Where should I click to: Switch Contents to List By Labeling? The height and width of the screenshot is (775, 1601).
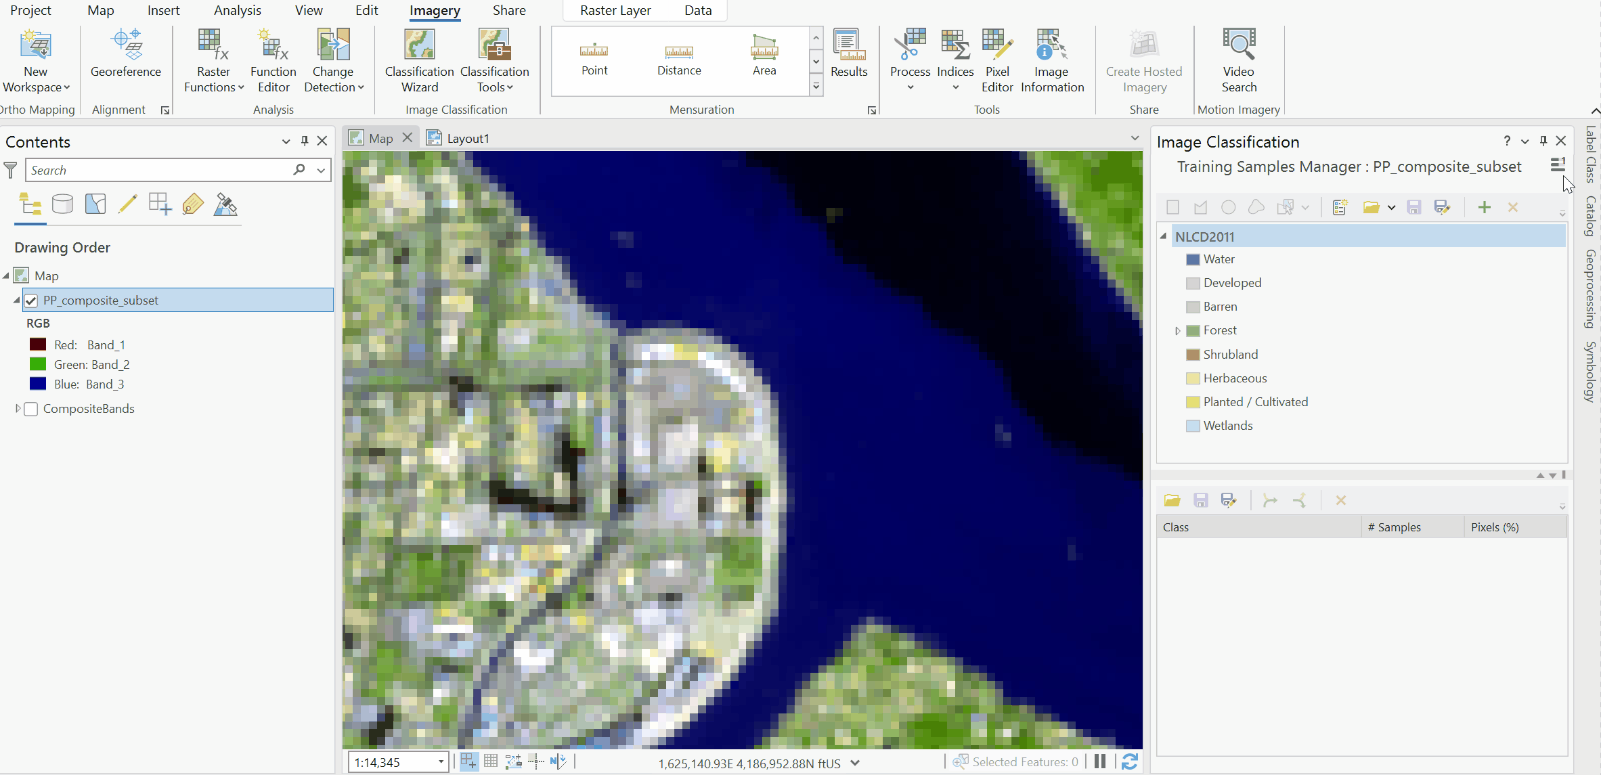[193, 205]
